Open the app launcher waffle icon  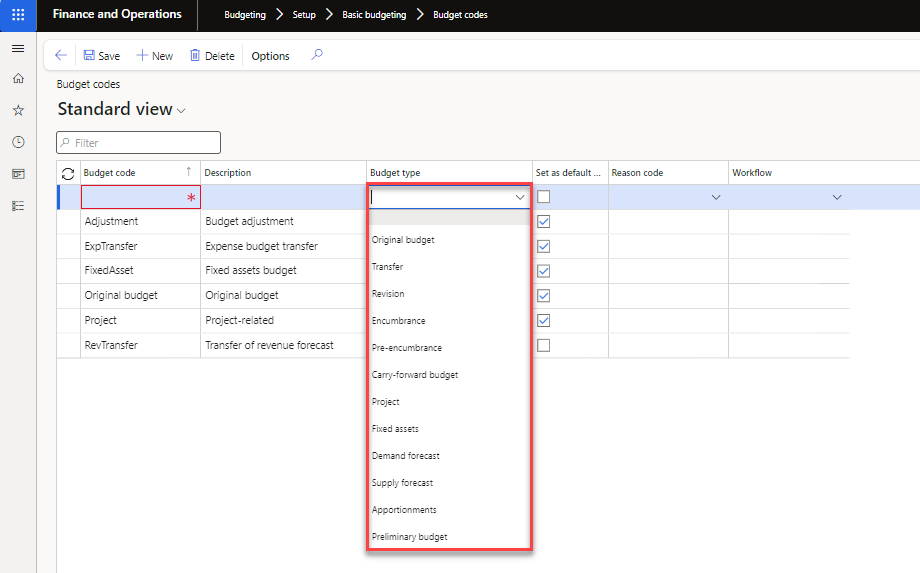pyautogui.click(x=18, y=15)
